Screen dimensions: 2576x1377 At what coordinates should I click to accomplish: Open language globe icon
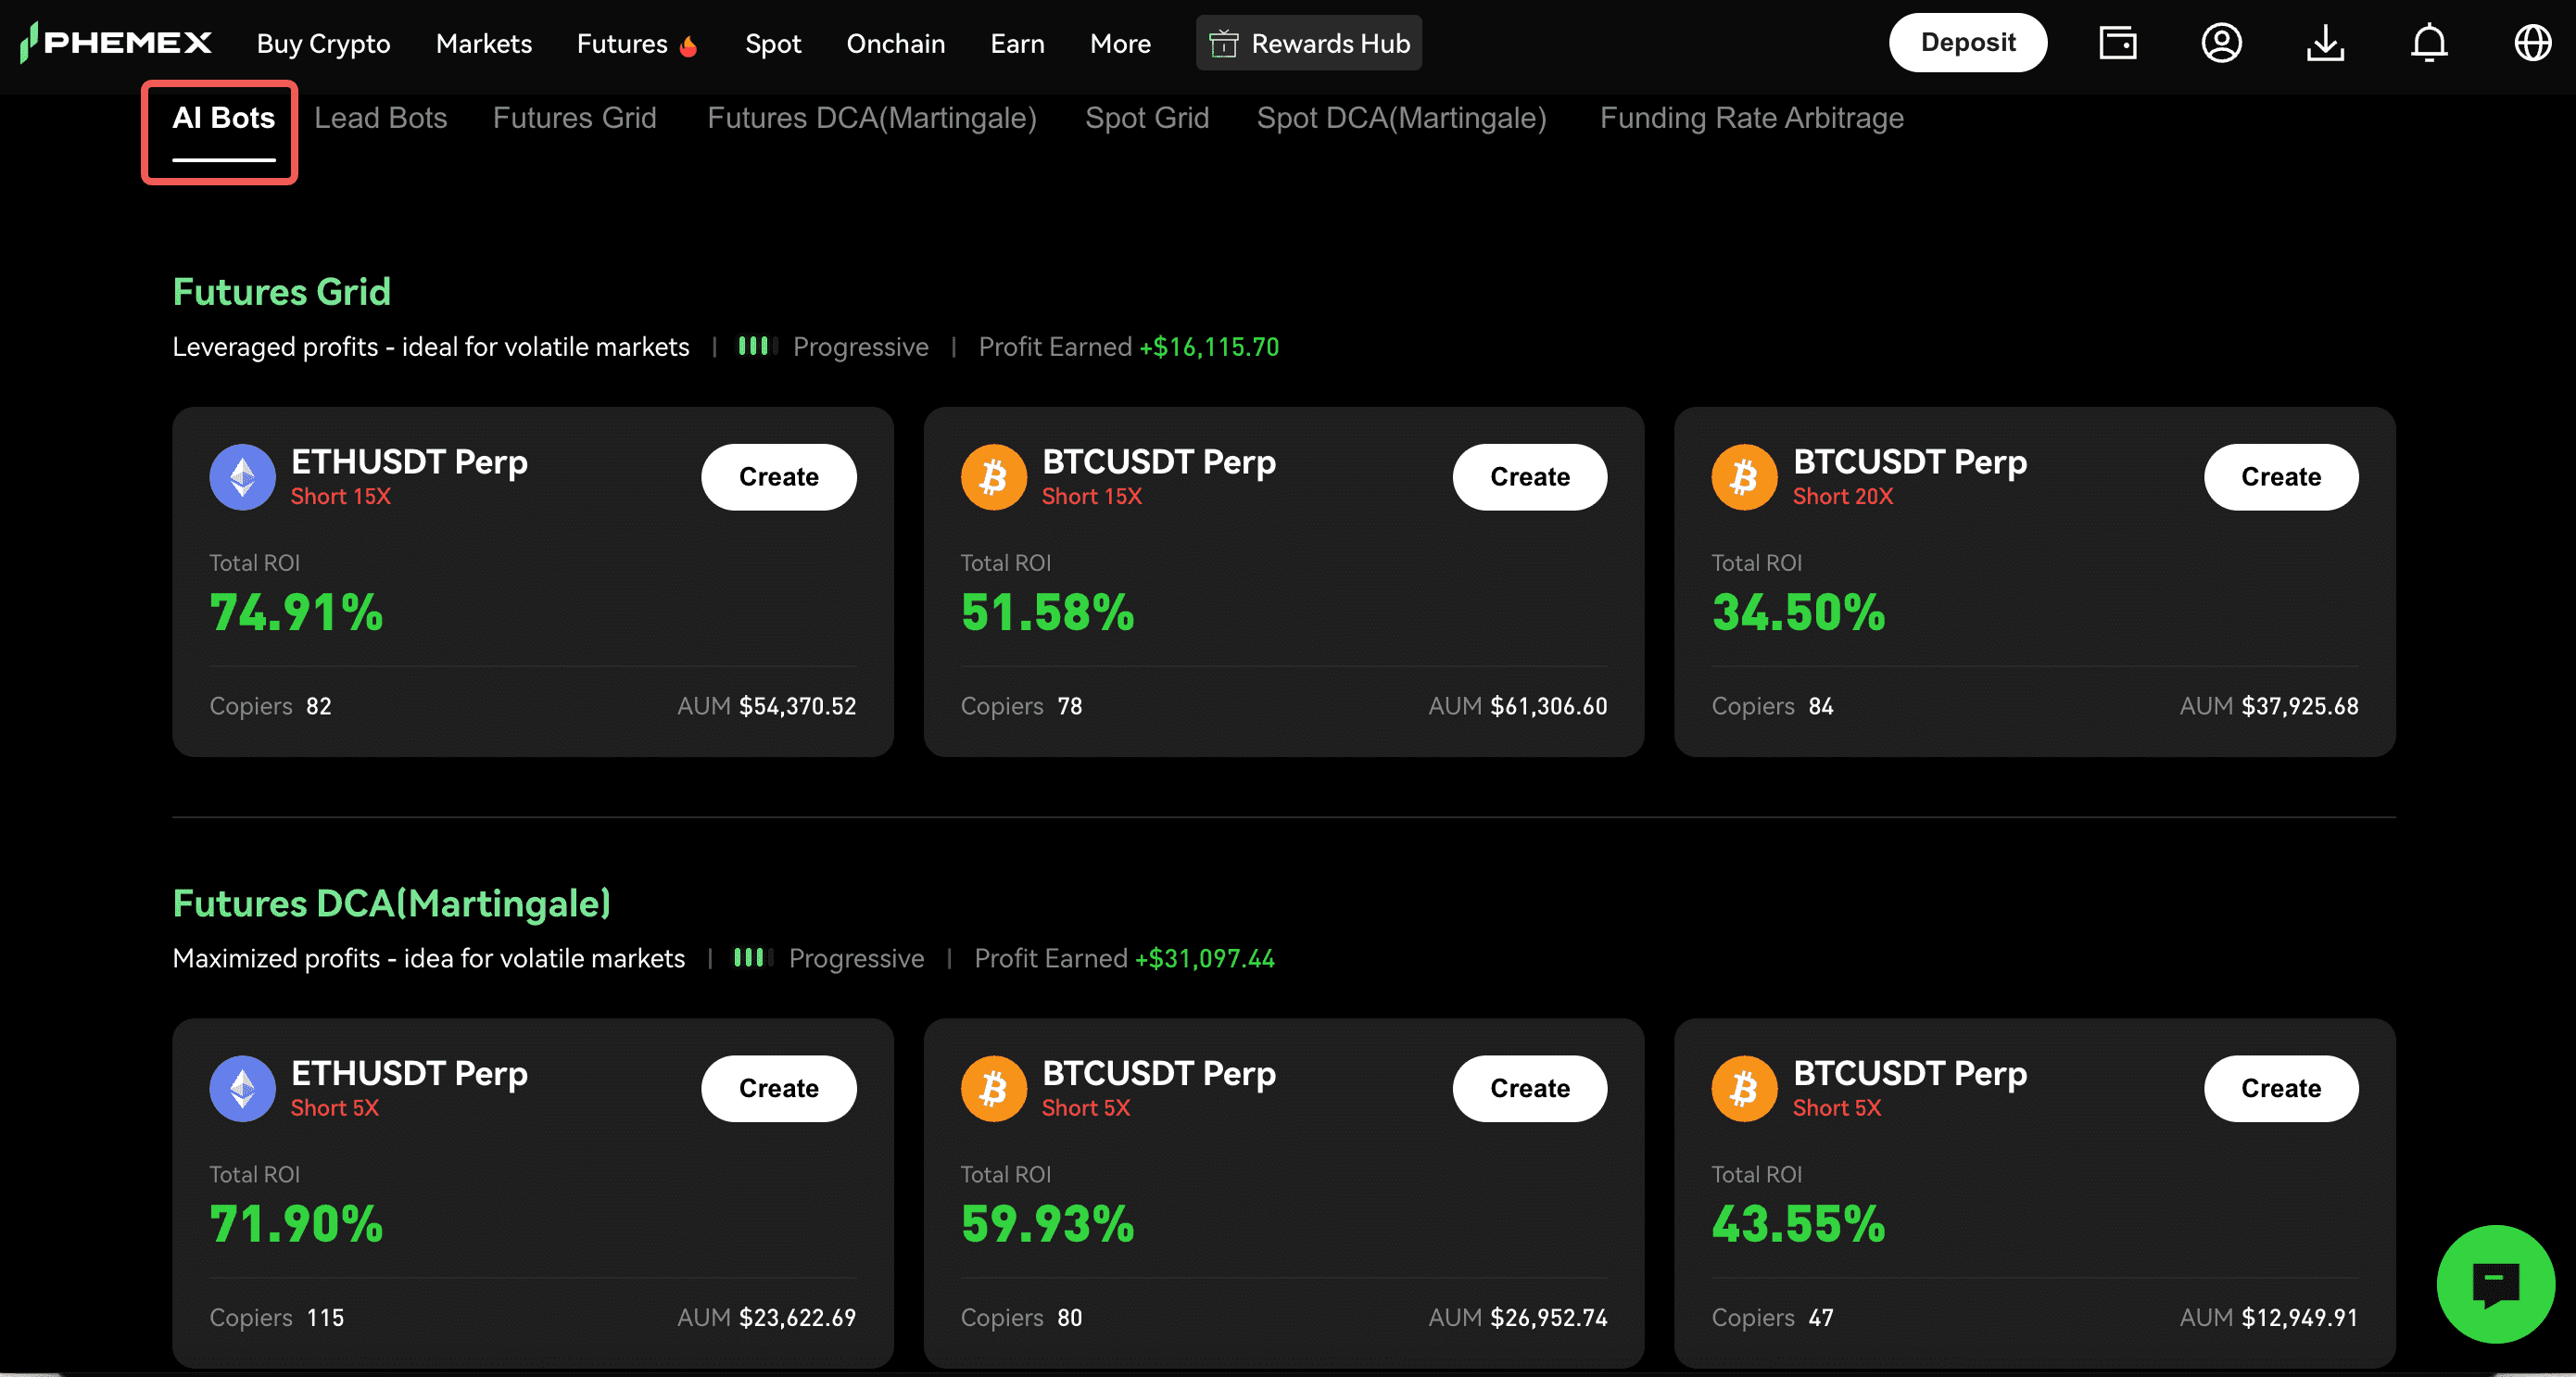point(2532,43)
